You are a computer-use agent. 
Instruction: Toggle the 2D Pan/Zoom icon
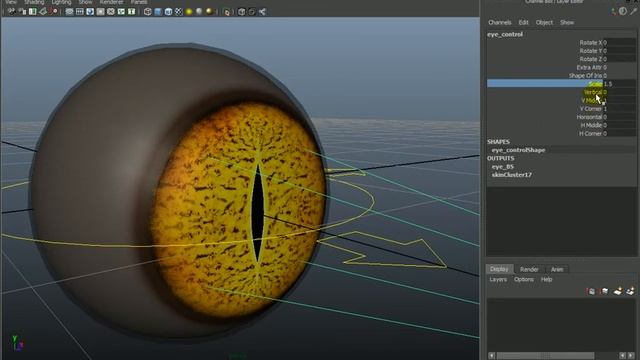53,12
